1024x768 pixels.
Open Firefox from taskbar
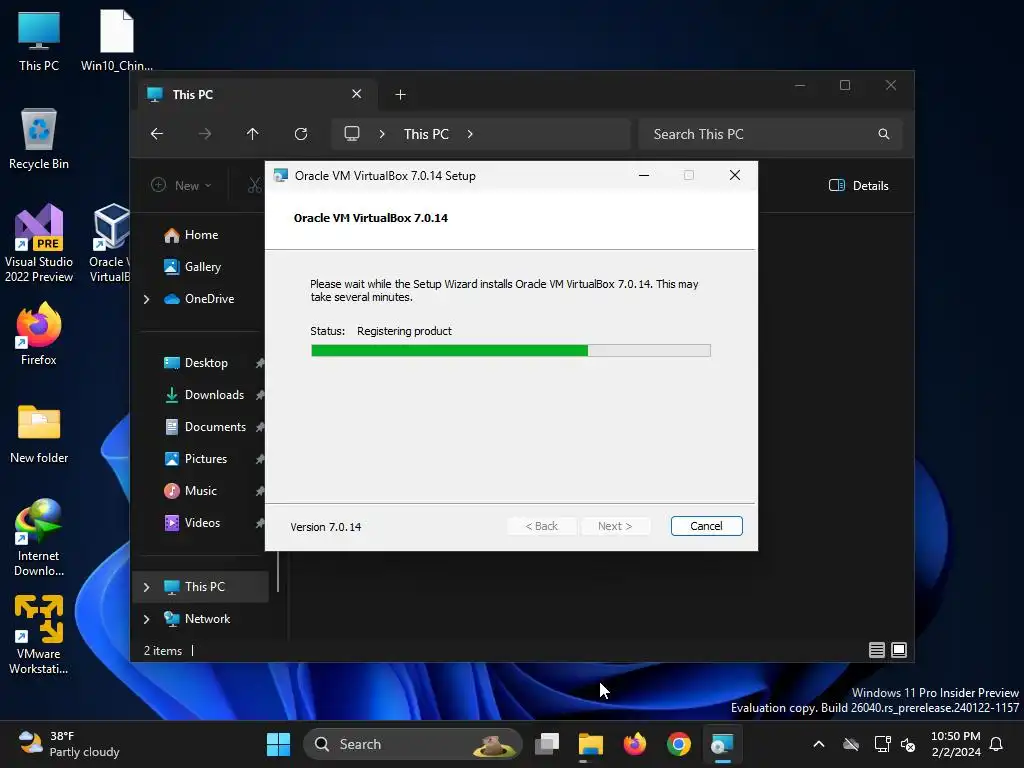[x=634, y=744]
